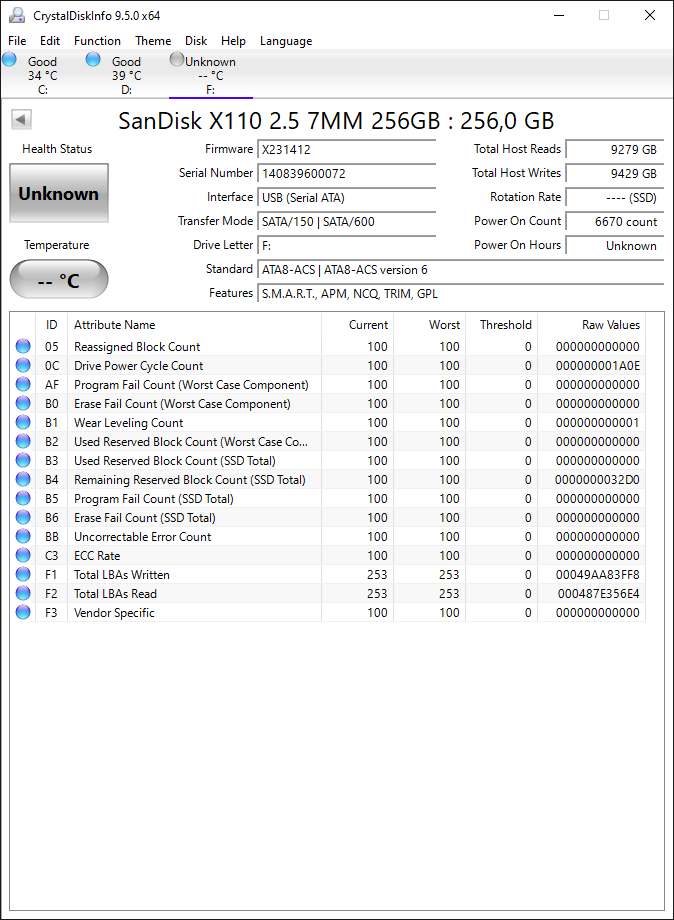Image resolution: width=674 pixels, height=920 pixels.
Task: Open the Help menu
Action: pos(233,41)
